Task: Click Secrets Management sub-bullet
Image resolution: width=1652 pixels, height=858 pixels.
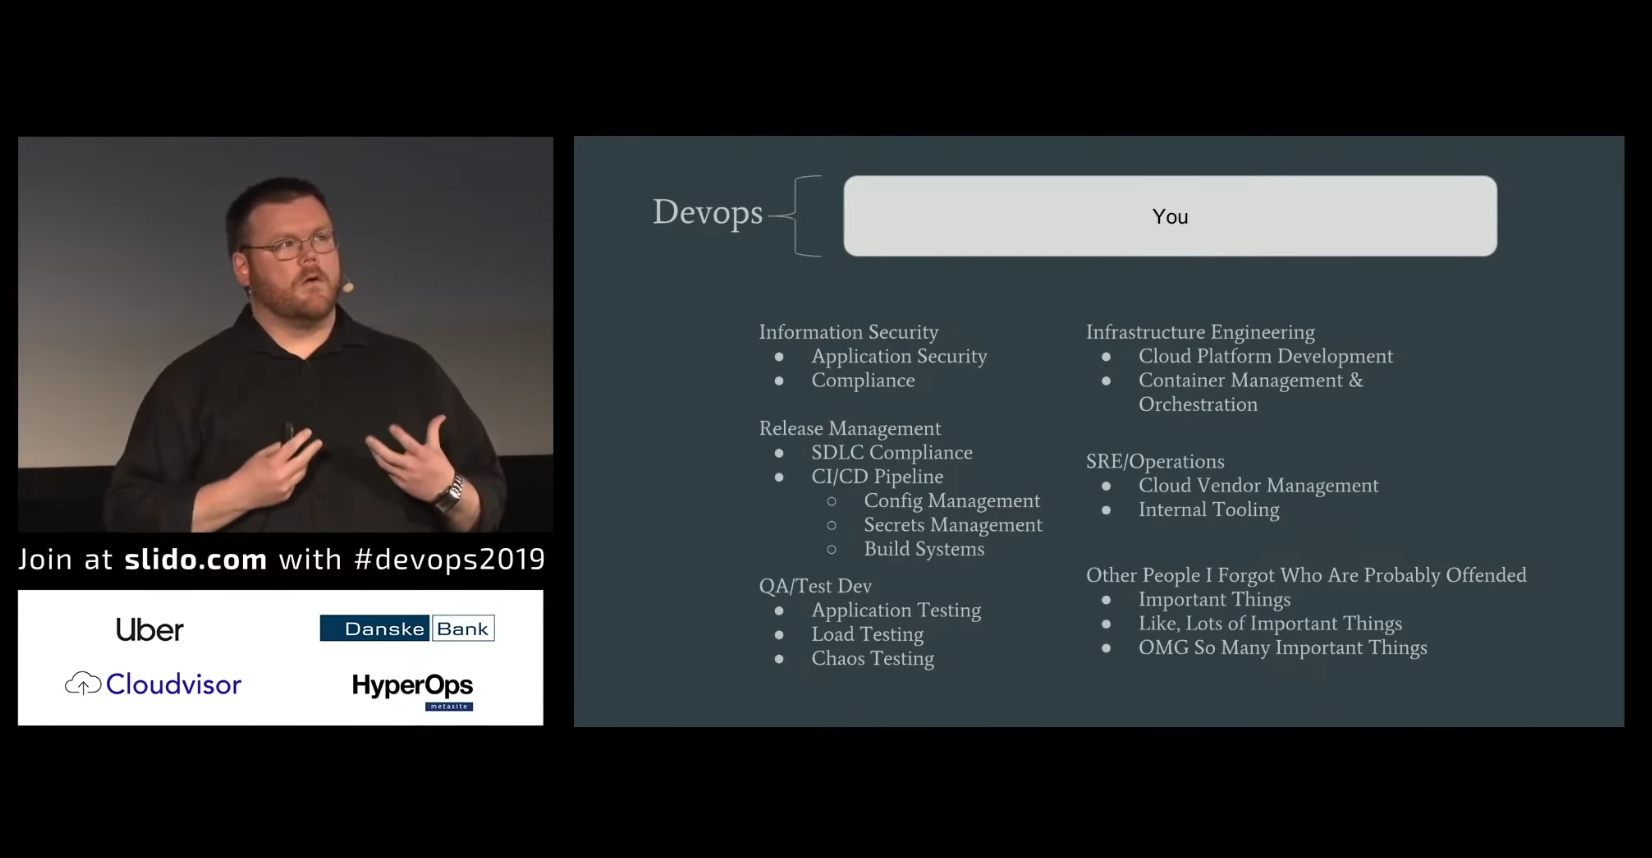Action: (x=952, y=525)
